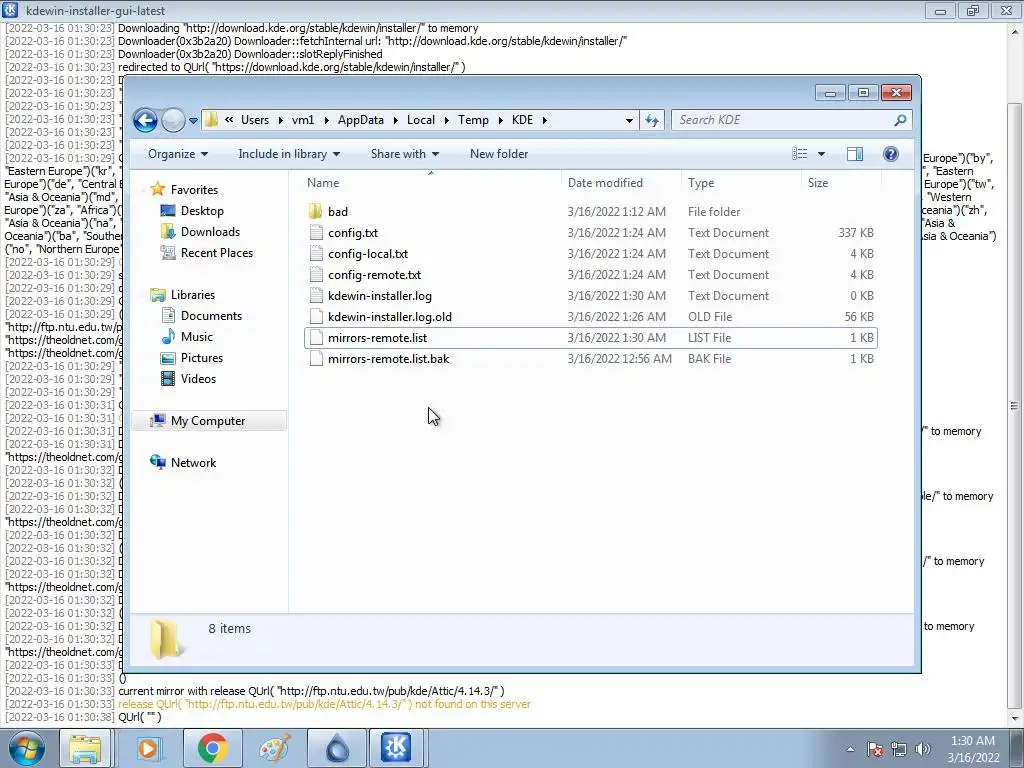The width and height of the screenshot is (1024, 768).
Task: Sort files by the Size column
Action: tap(841, 183)
